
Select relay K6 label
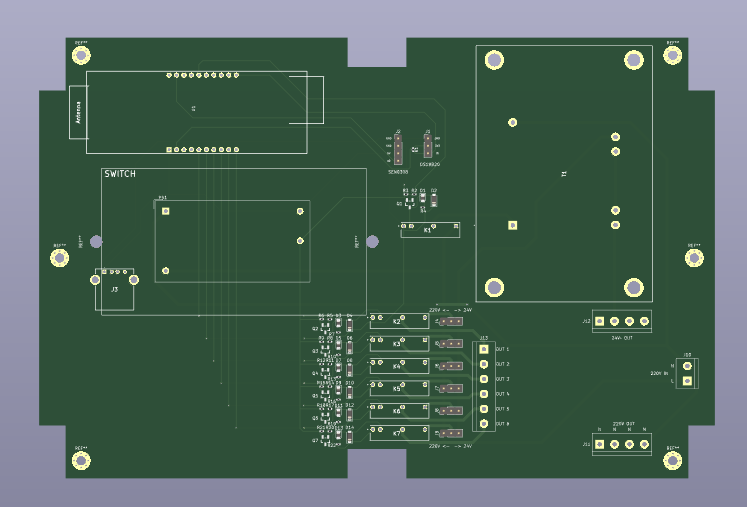coord(397,411)
